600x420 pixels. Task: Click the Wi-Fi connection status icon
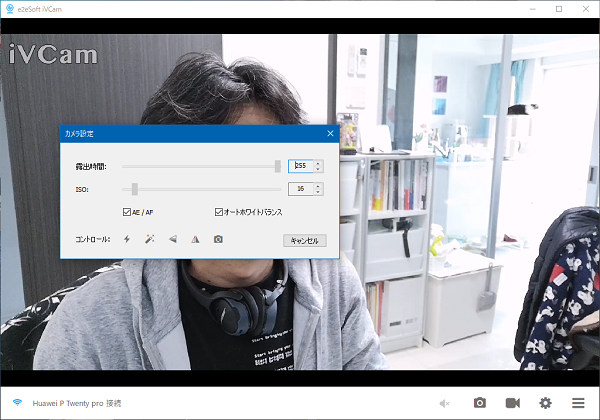[x=17, y=402]
